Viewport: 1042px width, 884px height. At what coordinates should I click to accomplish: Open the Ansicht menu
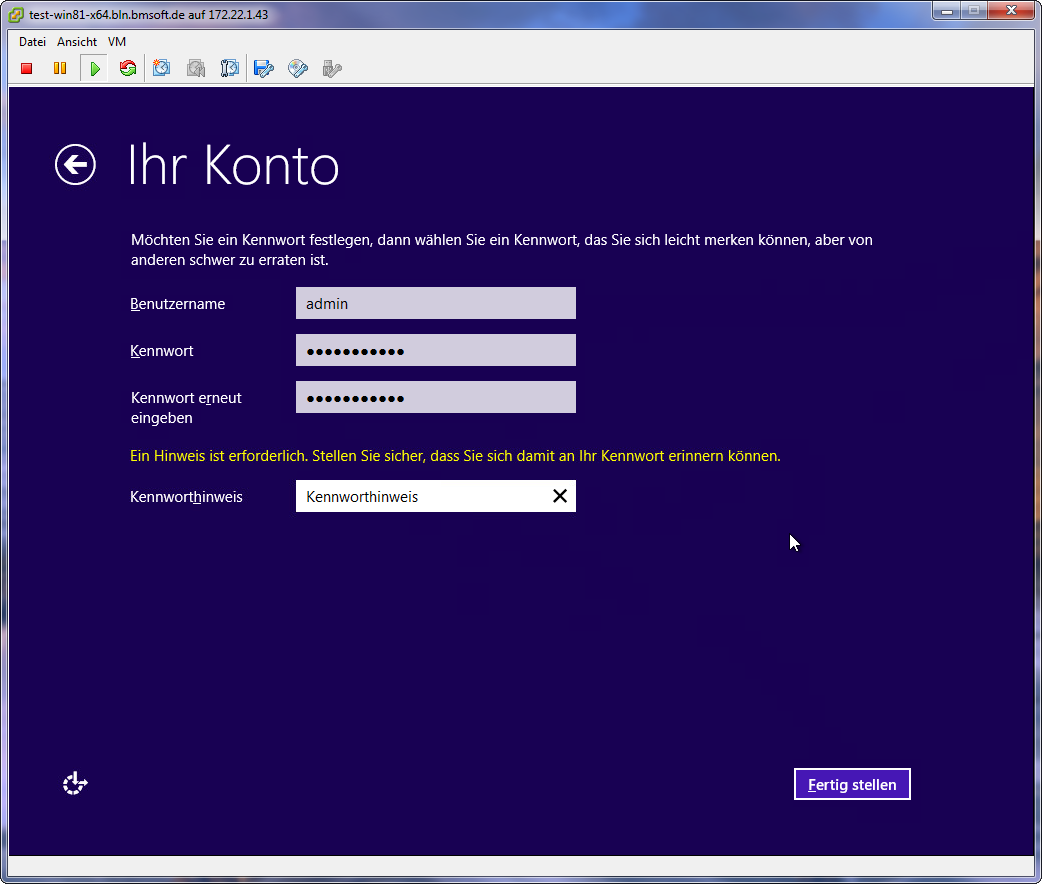point(77,42)
